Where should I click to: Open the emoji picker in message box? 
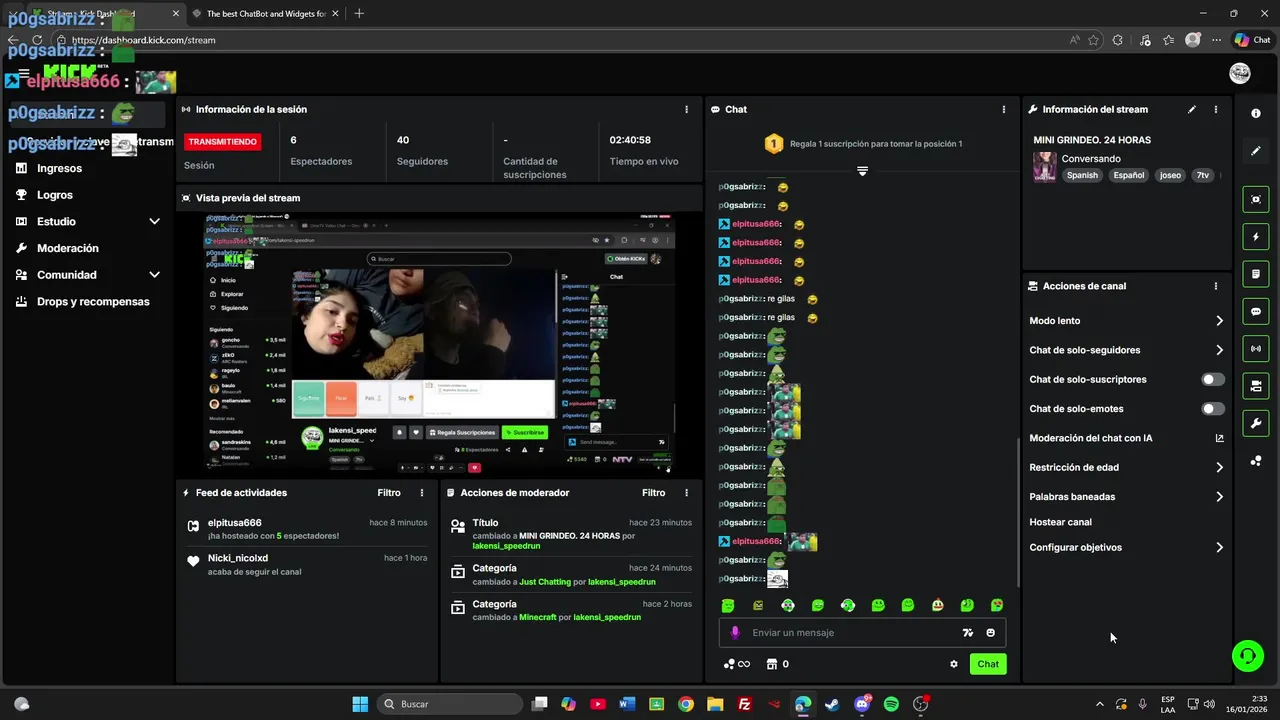(991, 633)
